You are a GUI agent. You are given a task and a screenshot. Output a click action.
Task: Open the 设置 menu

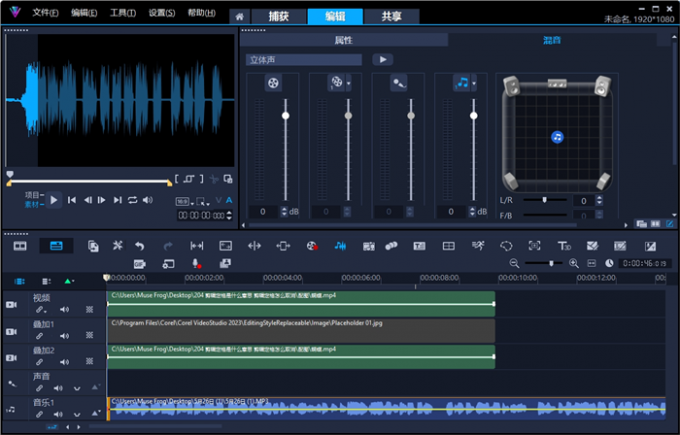coord(162,13)
